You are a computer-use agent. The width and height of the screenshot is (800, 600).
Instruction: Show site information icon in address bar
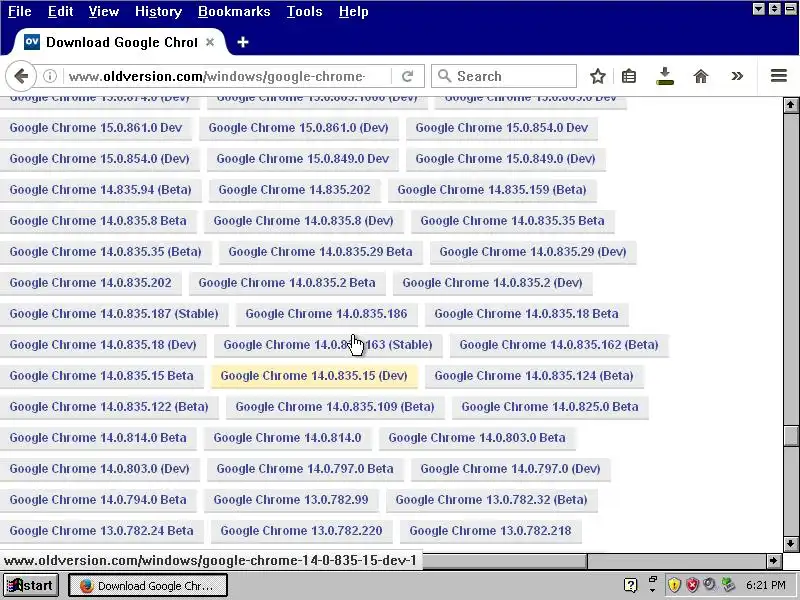coord(49,76)
